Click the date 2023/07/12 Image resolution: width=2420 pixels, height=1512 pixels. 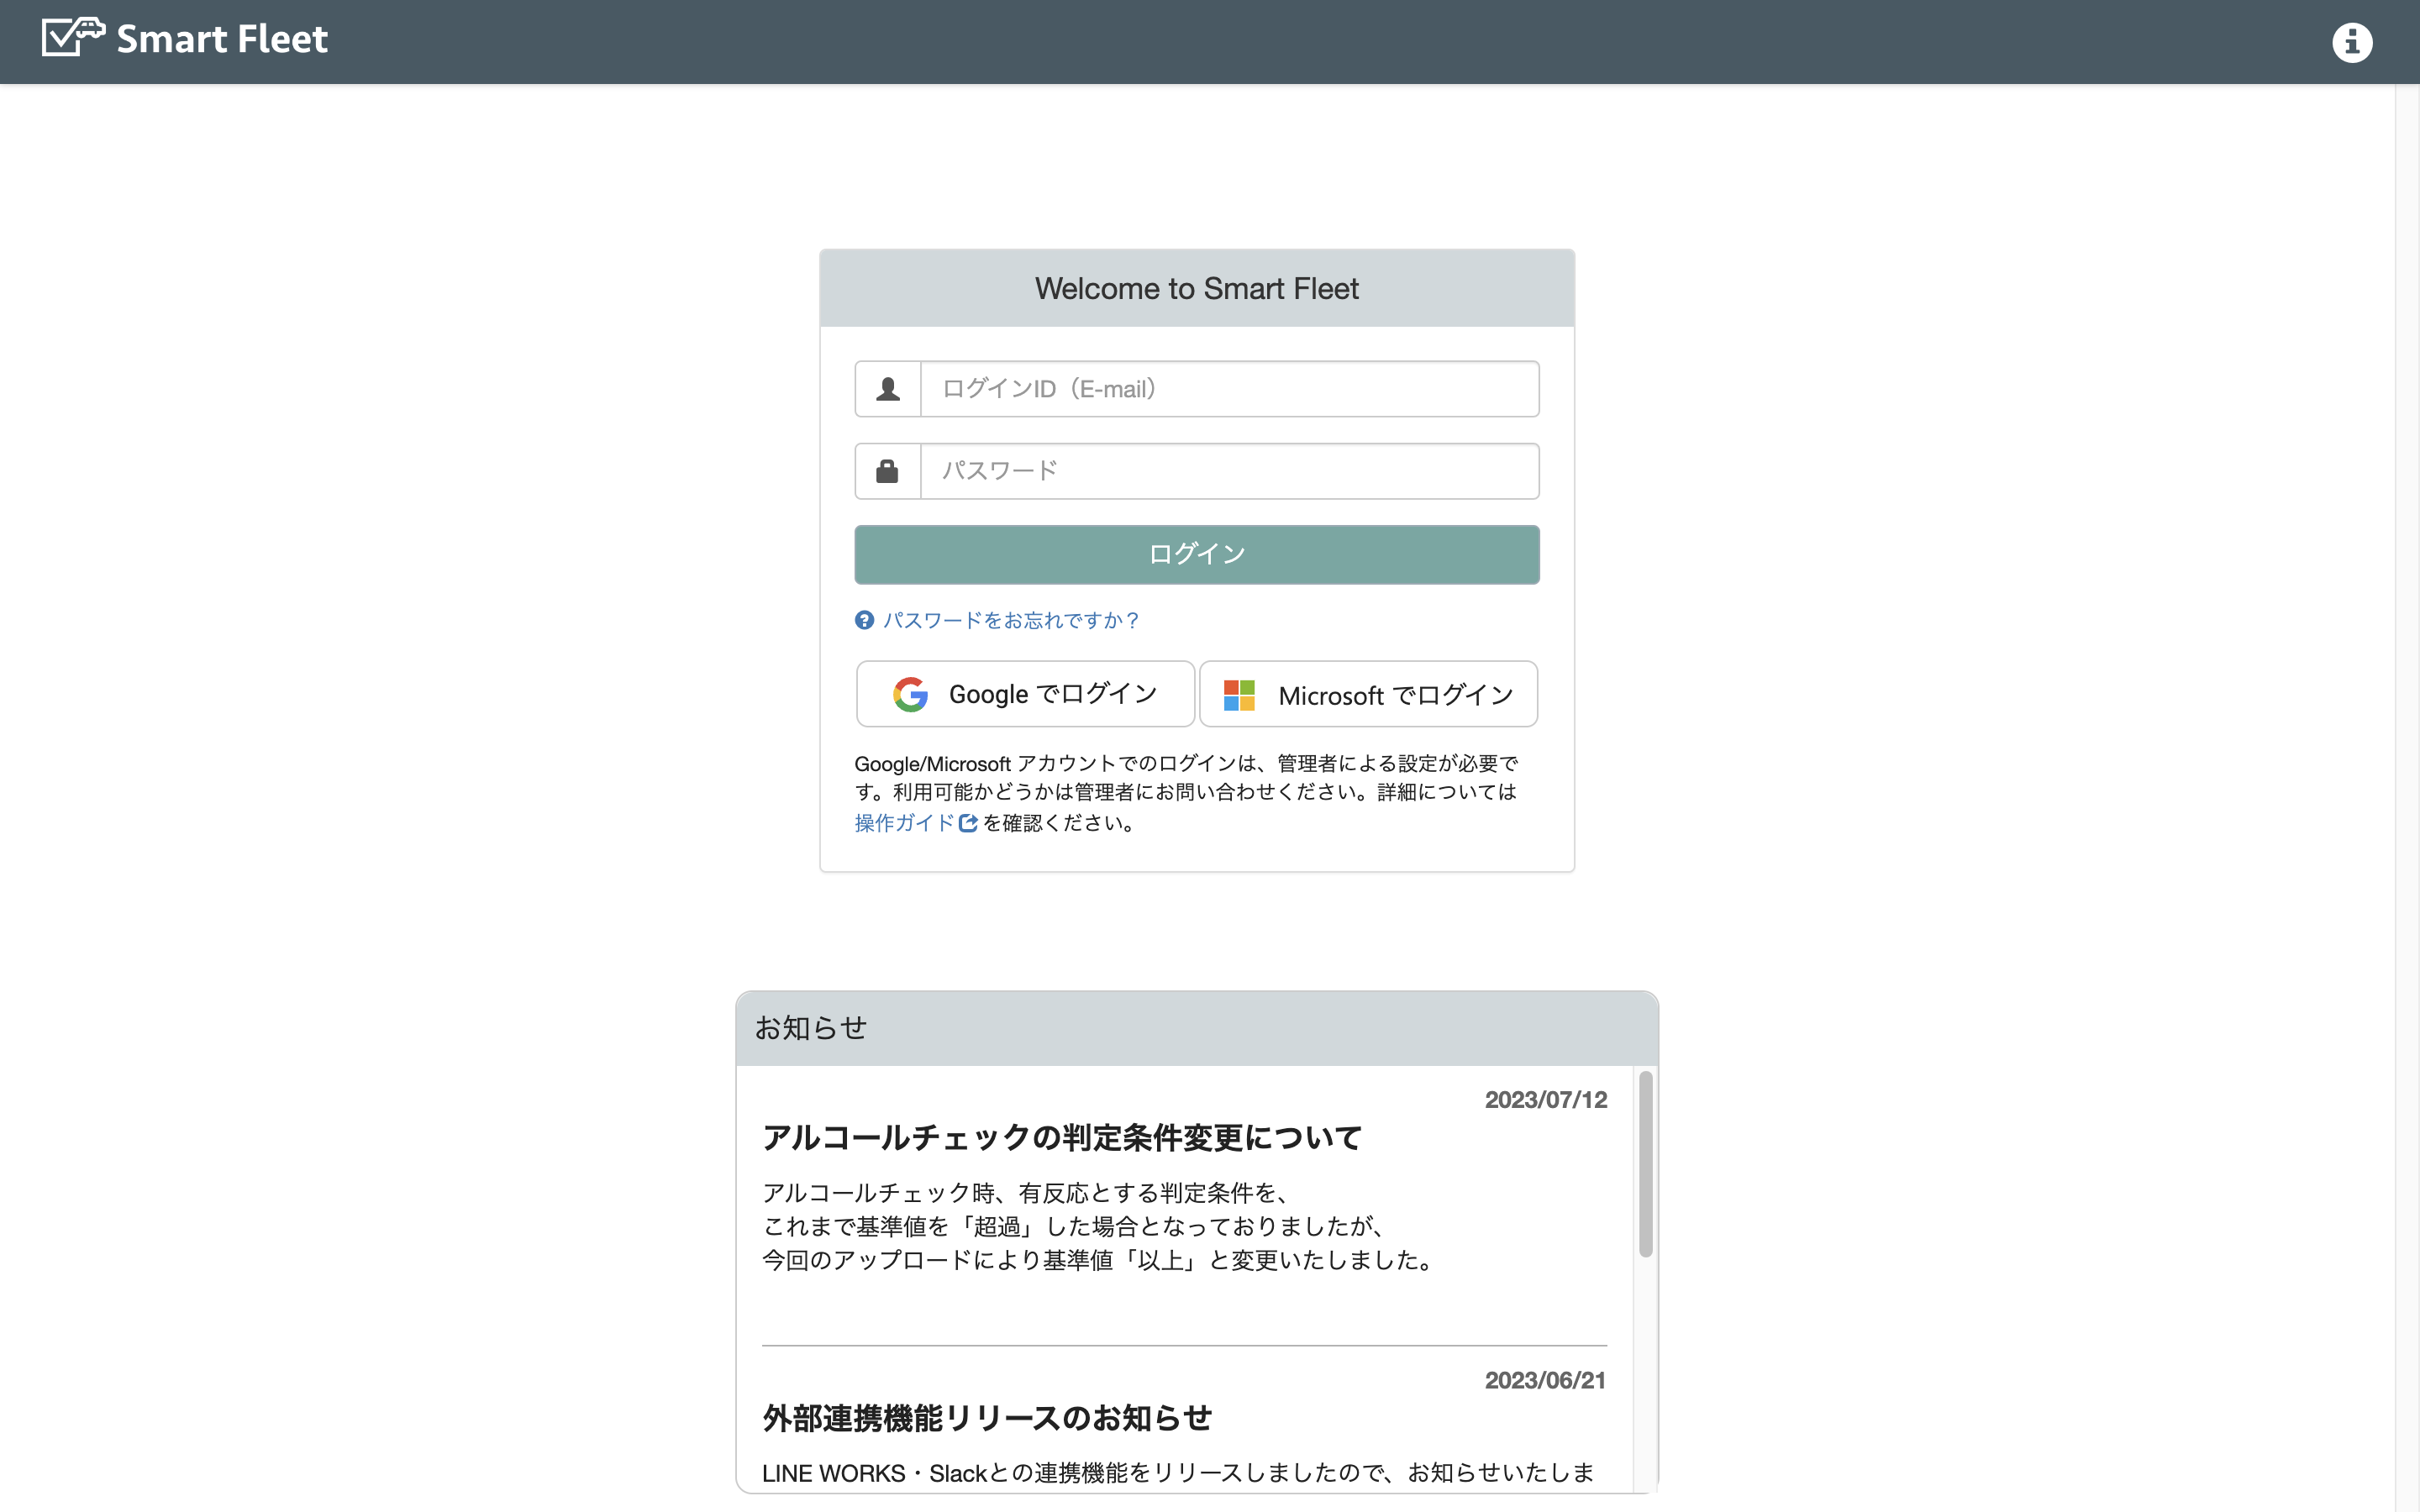(1546, 1100)
